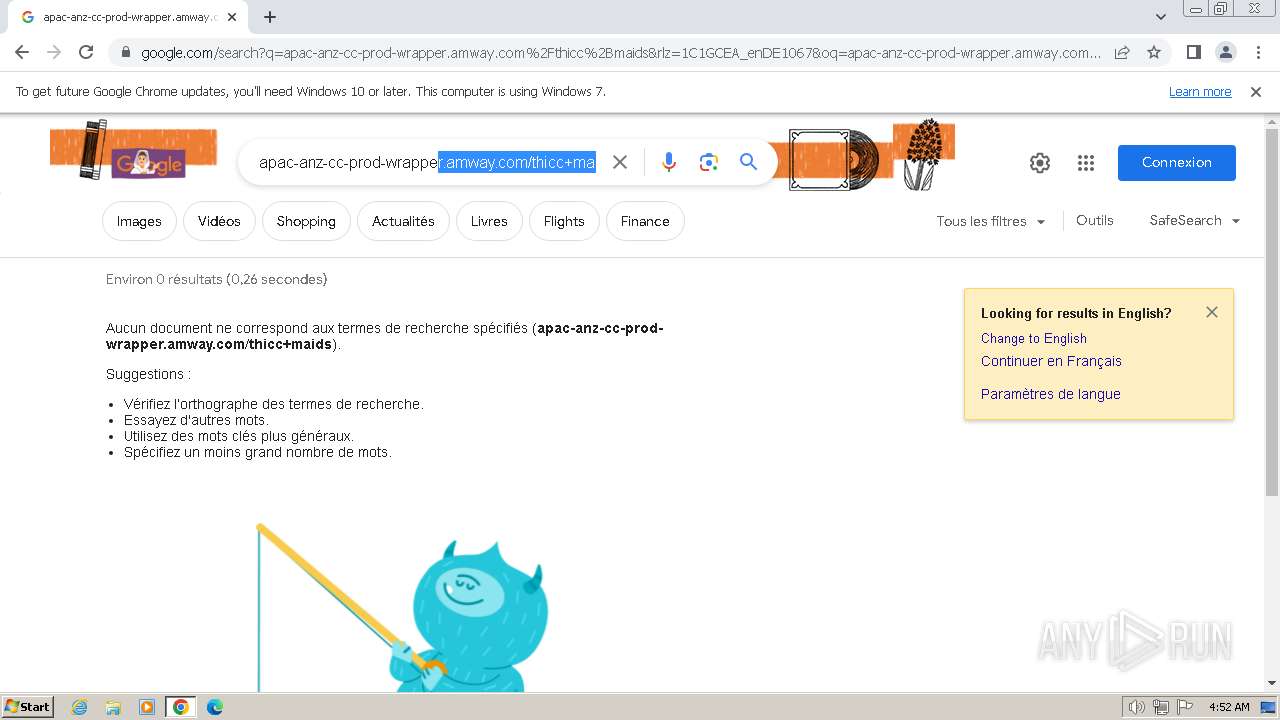Search by image with camera lens icon
The image size is (1280, 720).
(x=709, y=162)
